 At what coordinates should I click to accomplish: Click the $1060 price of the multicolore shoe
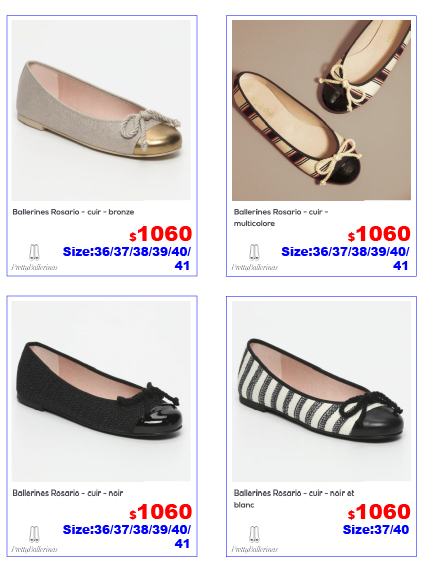pos(379,234)
